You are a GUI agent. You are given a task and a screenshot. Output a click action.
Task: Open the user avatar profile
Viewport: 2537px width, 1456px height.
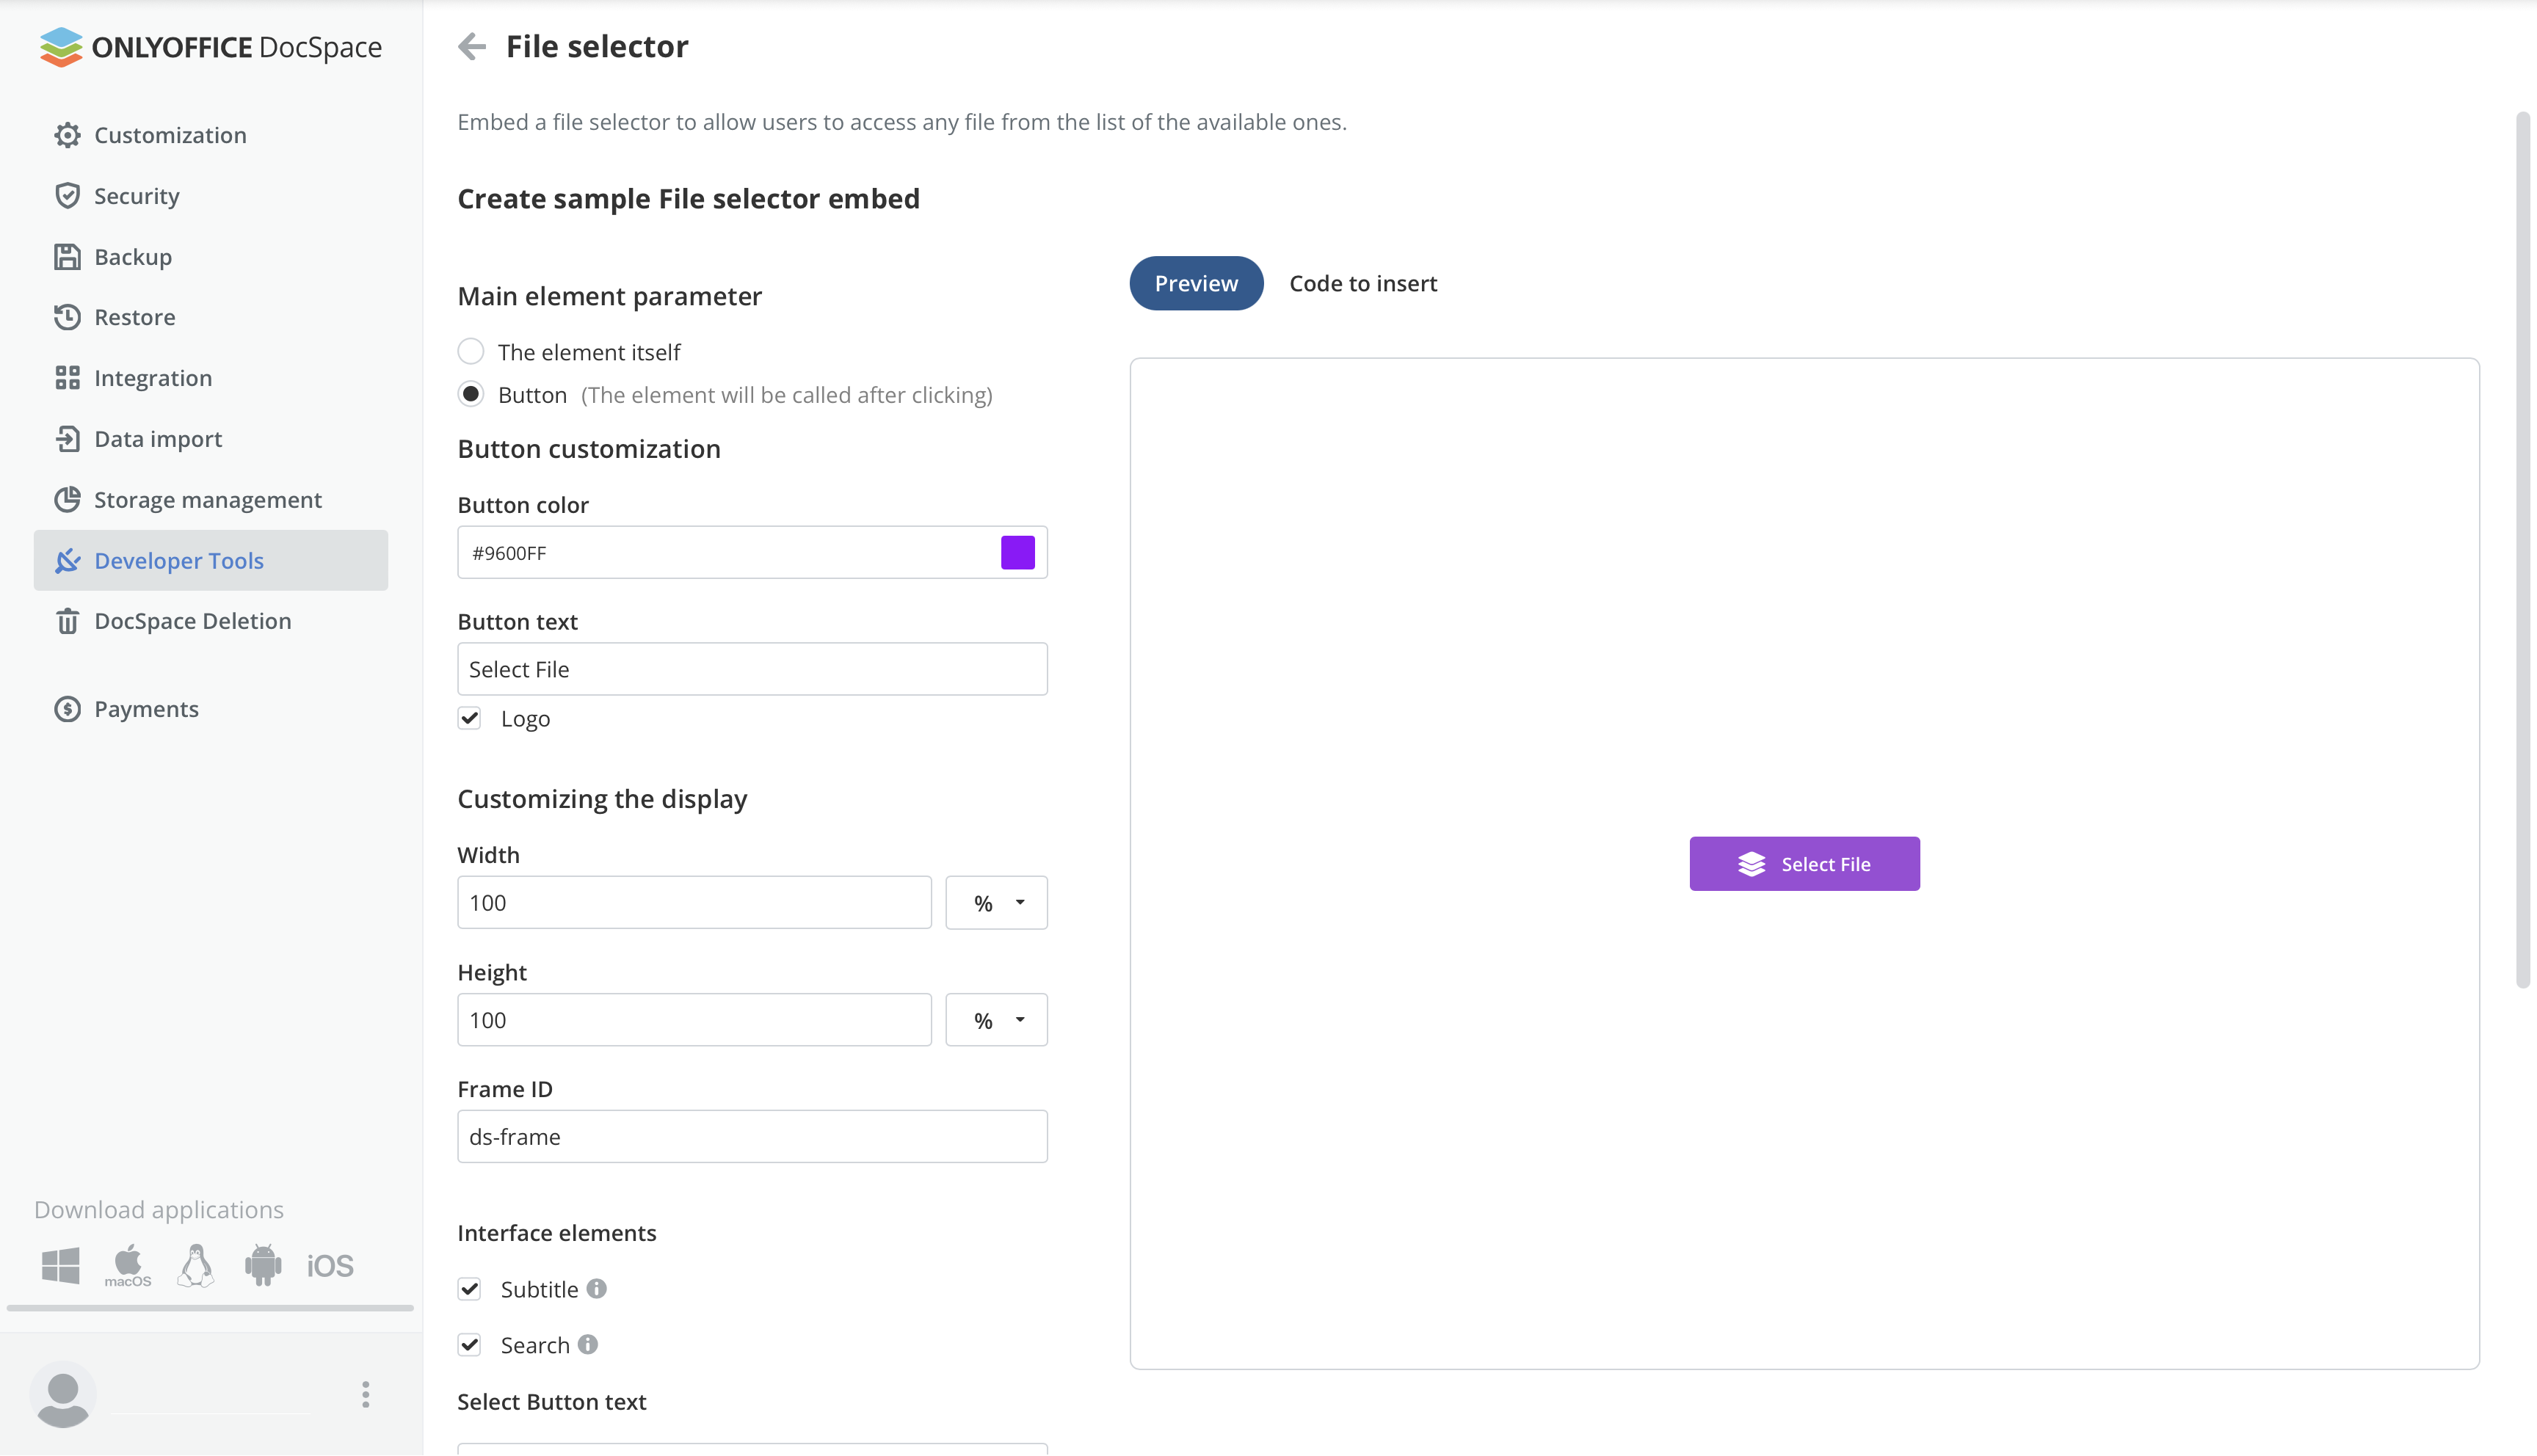pos(63,1394)
